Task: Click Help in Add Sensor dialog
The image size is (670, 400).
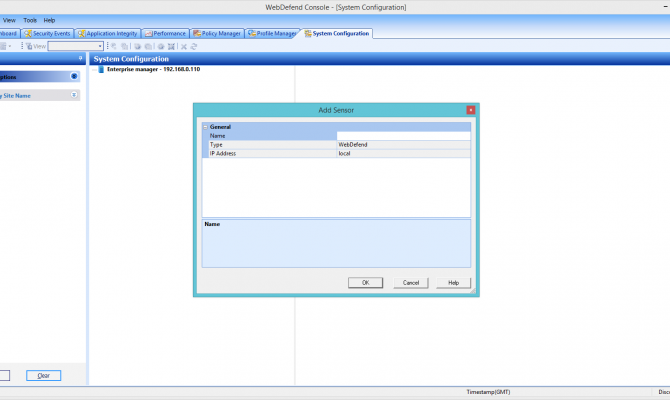Action: 453,283
